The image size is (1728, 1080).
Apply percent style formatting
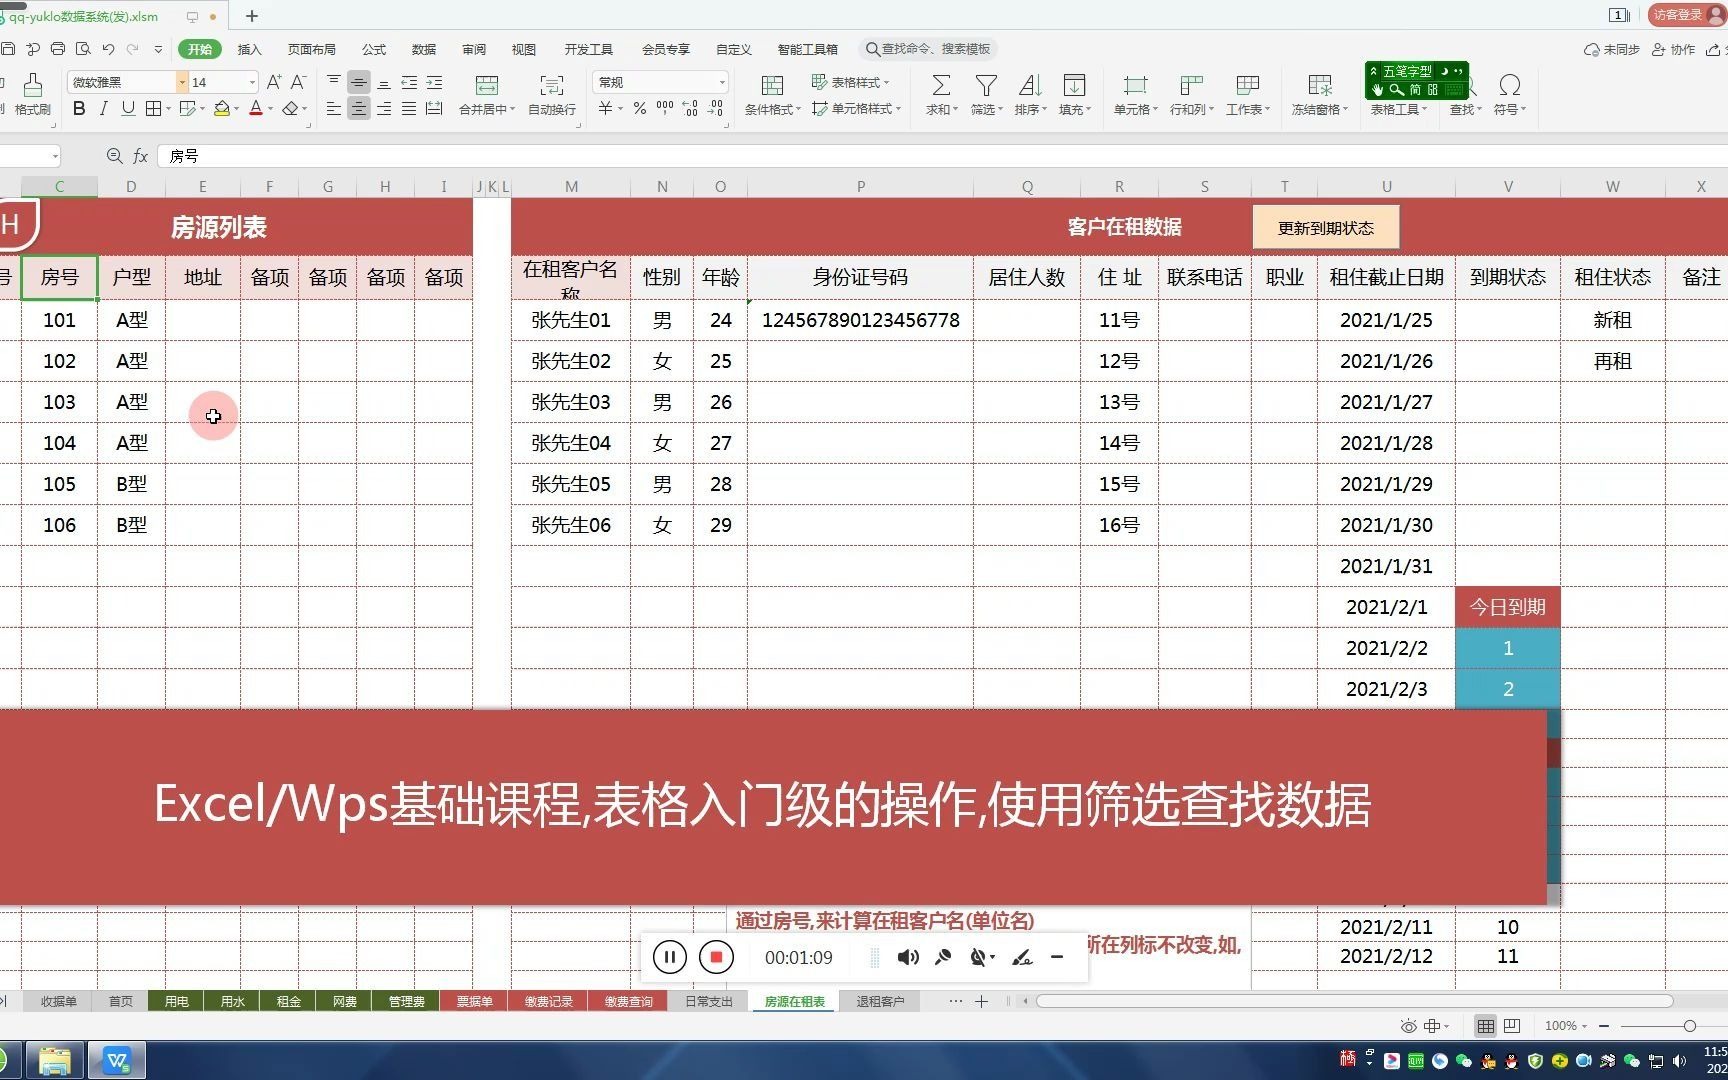coord(639,109)
